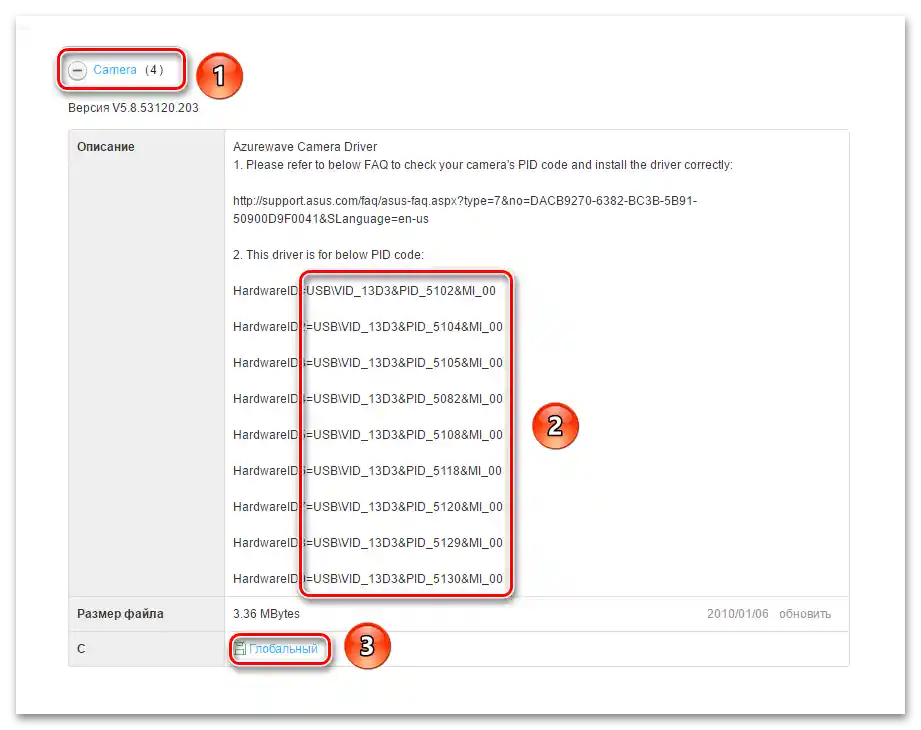921x730 pixels.
Task: Click the Глобальный download link
Action: (283, 648)
